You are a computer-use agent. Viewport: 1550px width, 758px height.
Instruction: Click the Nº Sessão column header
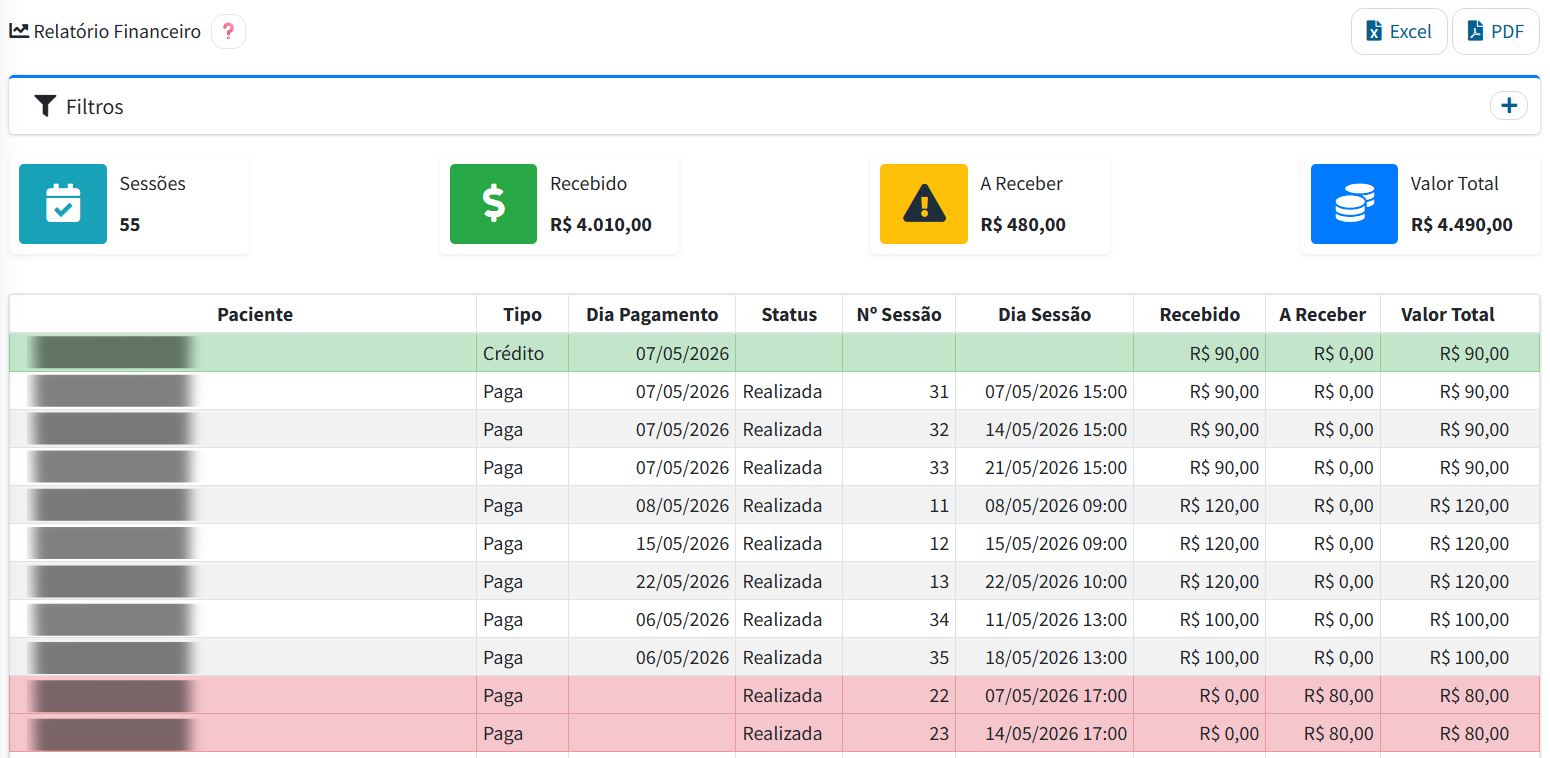[x=899, y=314]
